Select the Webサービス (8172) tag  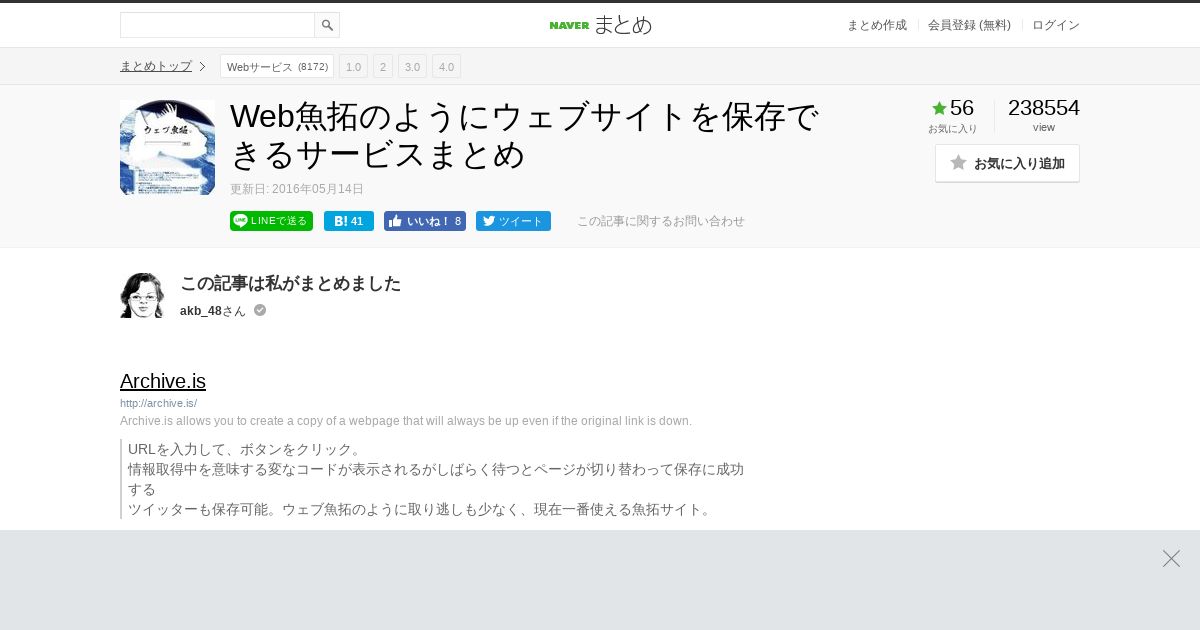point(277,66)
